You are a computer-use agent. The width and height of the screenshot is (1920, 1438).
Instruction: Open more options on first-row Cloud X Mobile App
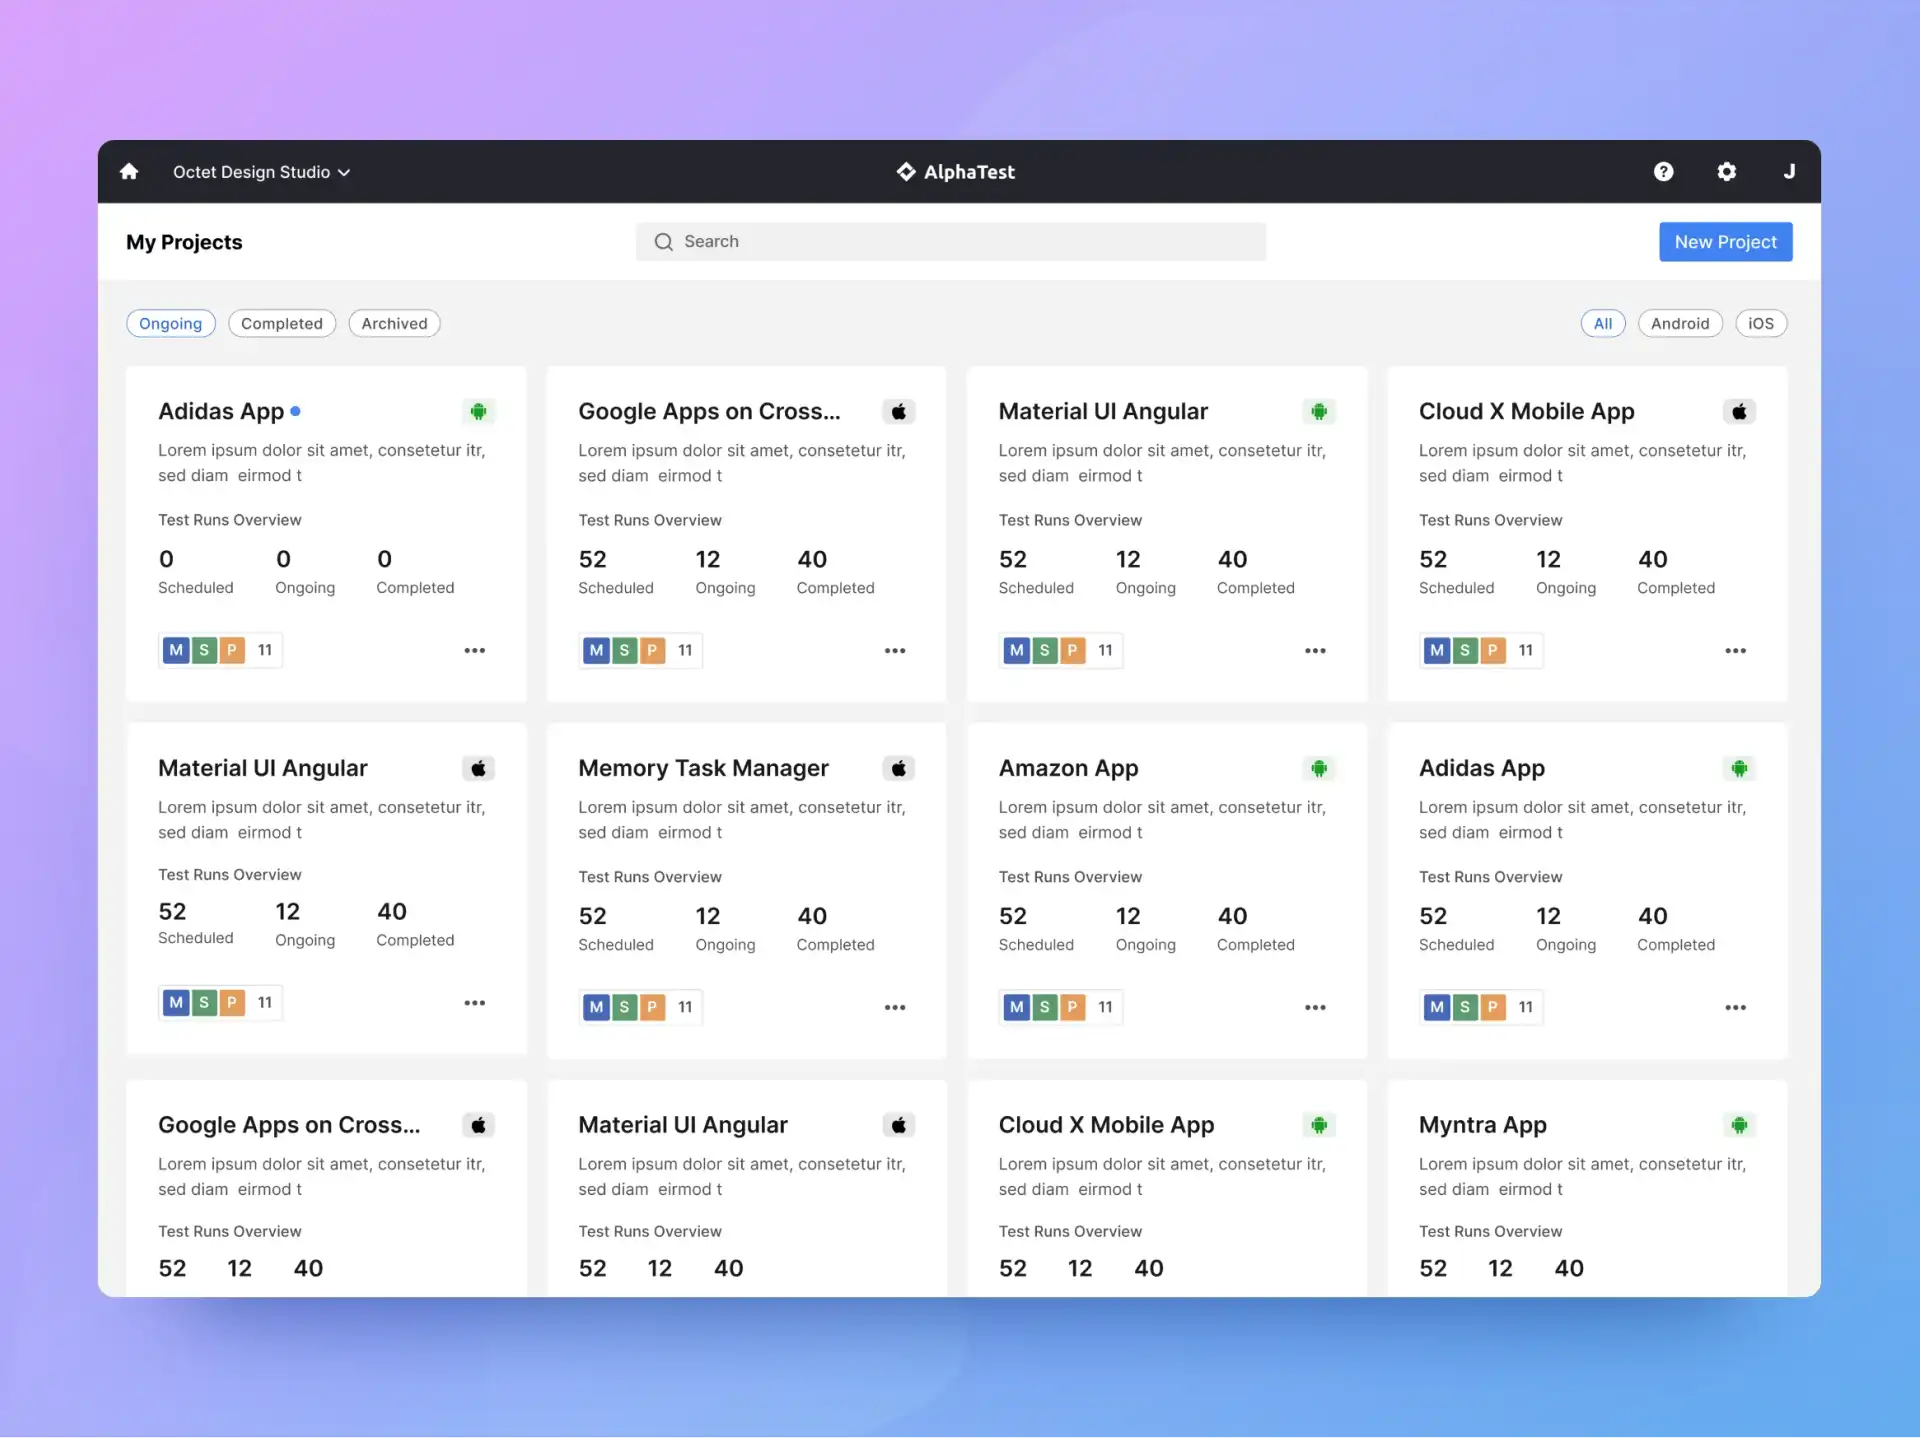tap(1735, 650)
